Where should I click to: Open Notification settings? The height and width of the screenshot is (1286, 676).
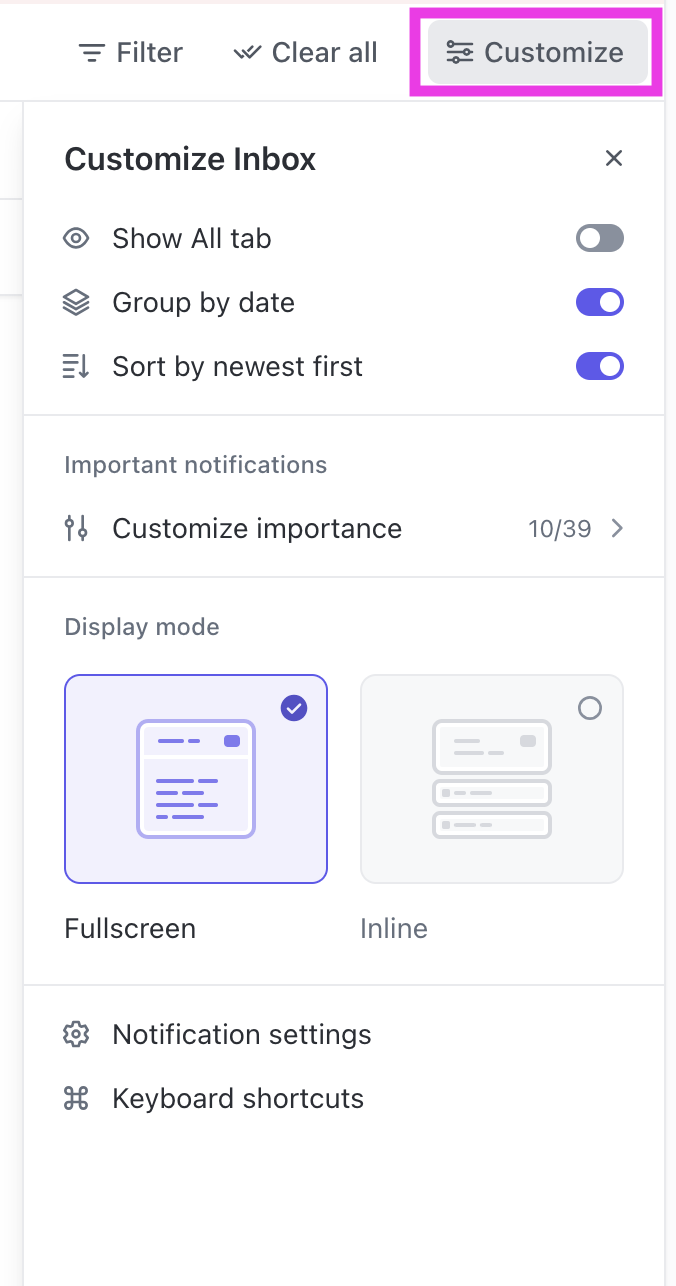pyautogui.click(x=241, y=1034)
